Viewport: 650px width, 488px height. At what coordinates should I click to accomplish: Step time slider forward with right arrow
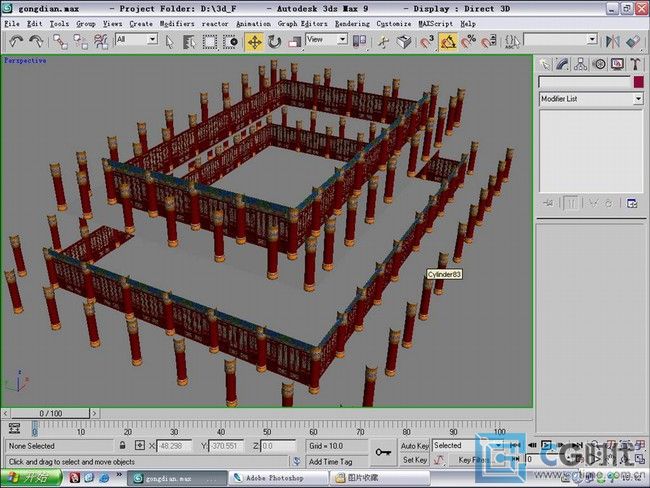click(95, 413)
